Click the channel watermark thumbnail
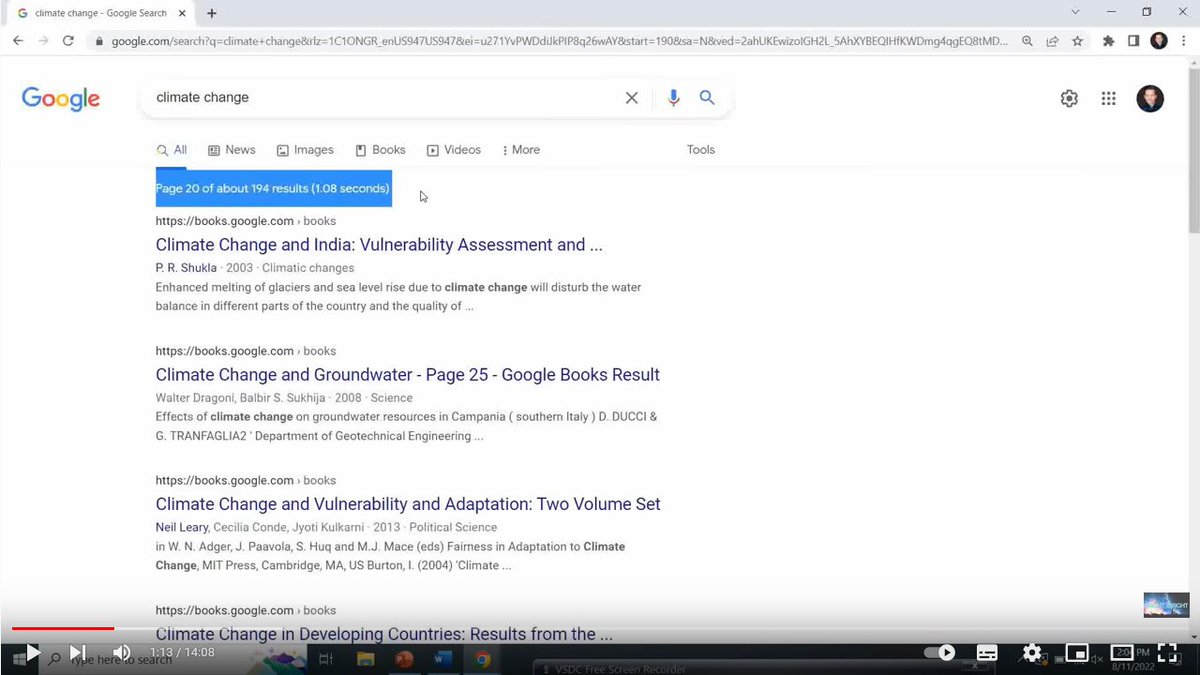Screen dimensions: 1200x675 coord(1166,605)
